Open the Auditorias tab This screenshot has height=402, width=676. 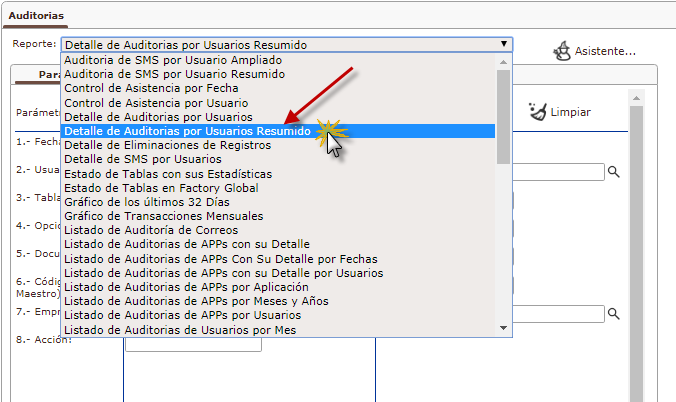click(x=36, y=17)
